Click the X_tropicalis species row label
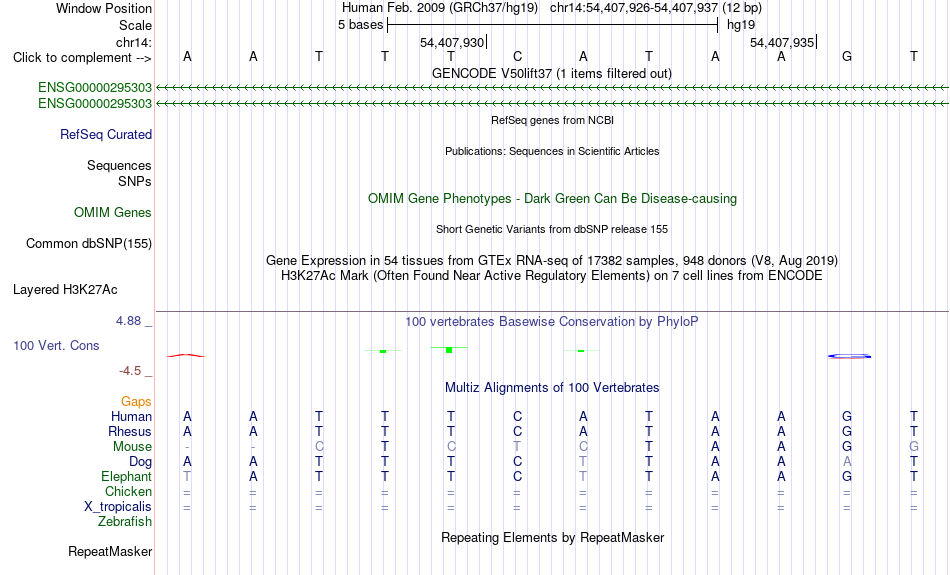Image resolution: width=950 pixels, height=575 pixels. [118, 507]
